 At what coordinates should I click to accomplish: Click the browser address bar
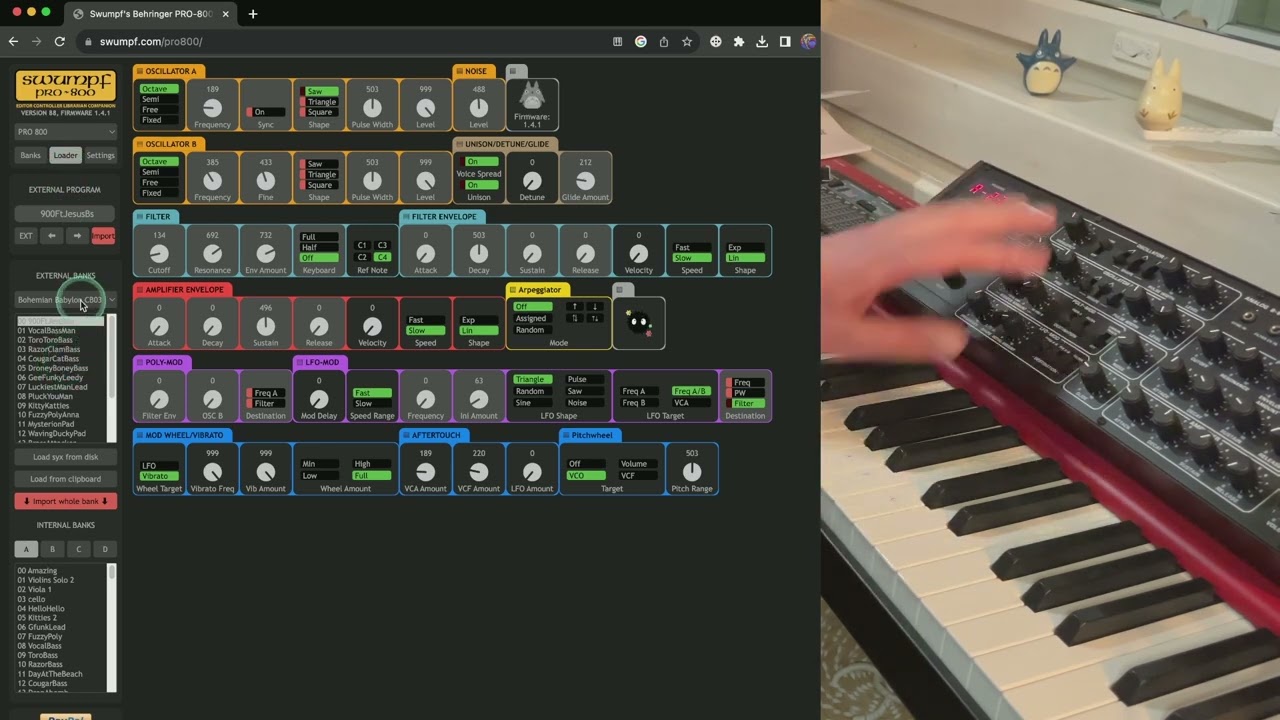[x=350, y=42]
